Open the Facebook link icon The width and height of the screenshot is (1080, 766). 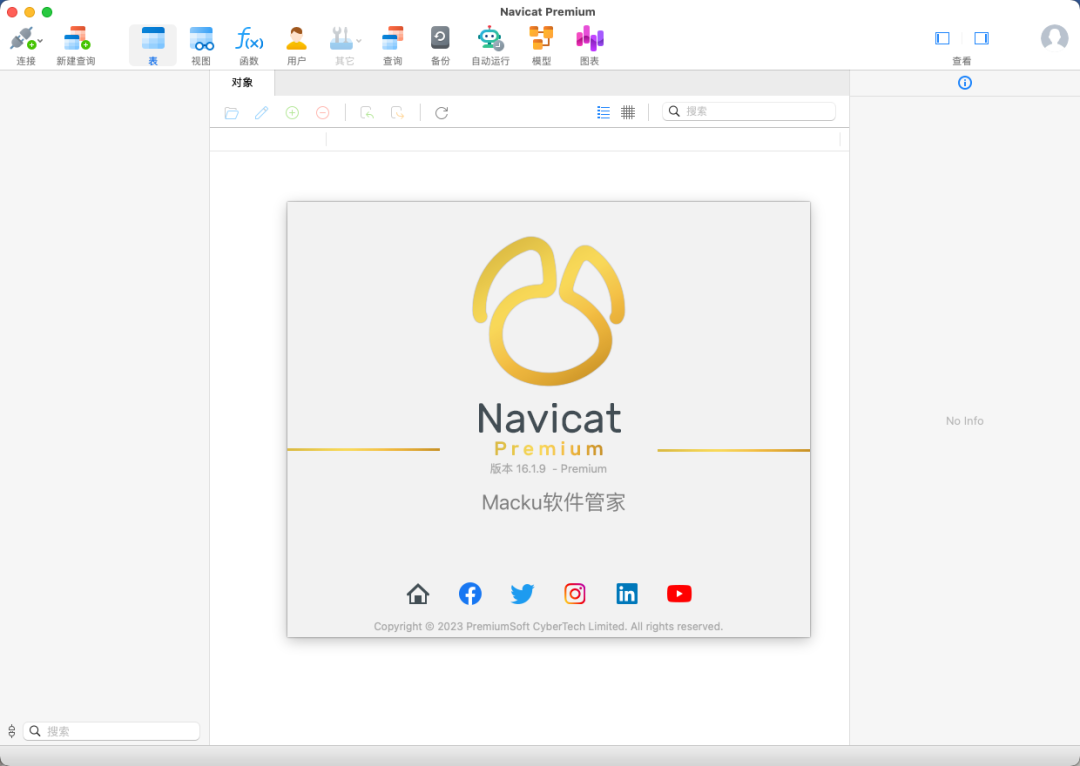[470, 594]
